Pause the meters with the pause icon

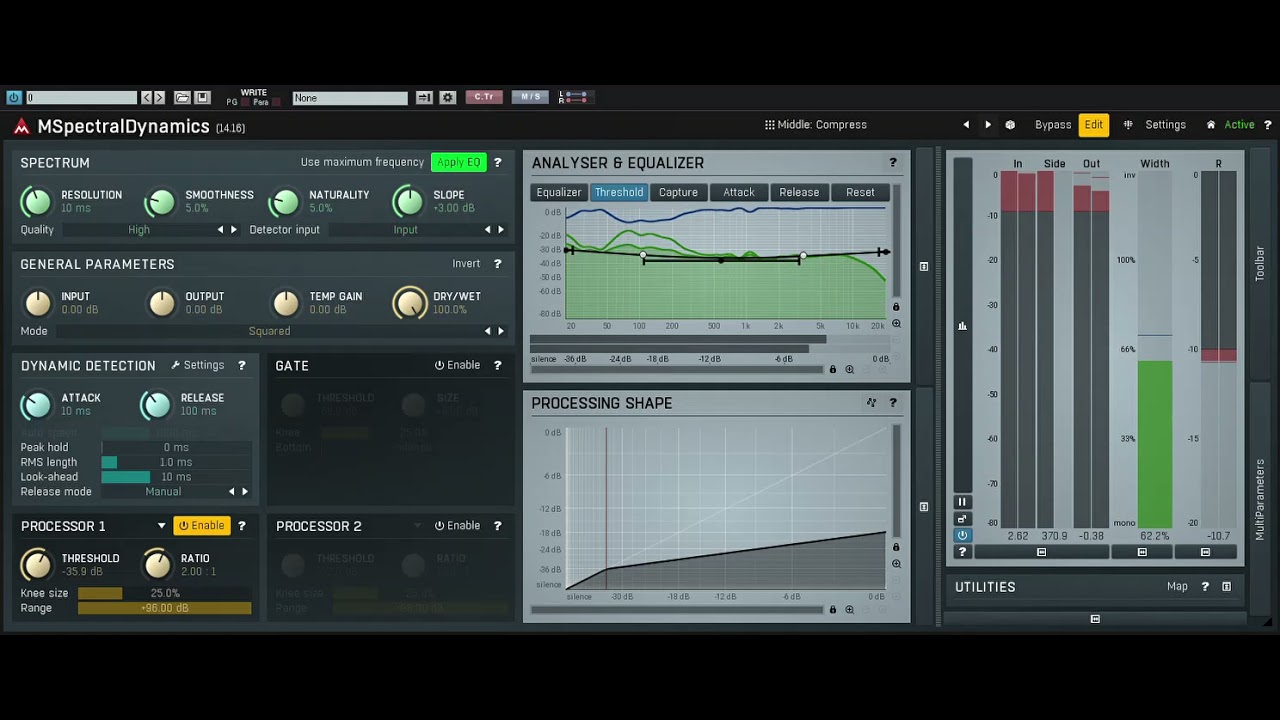point(962,502)
